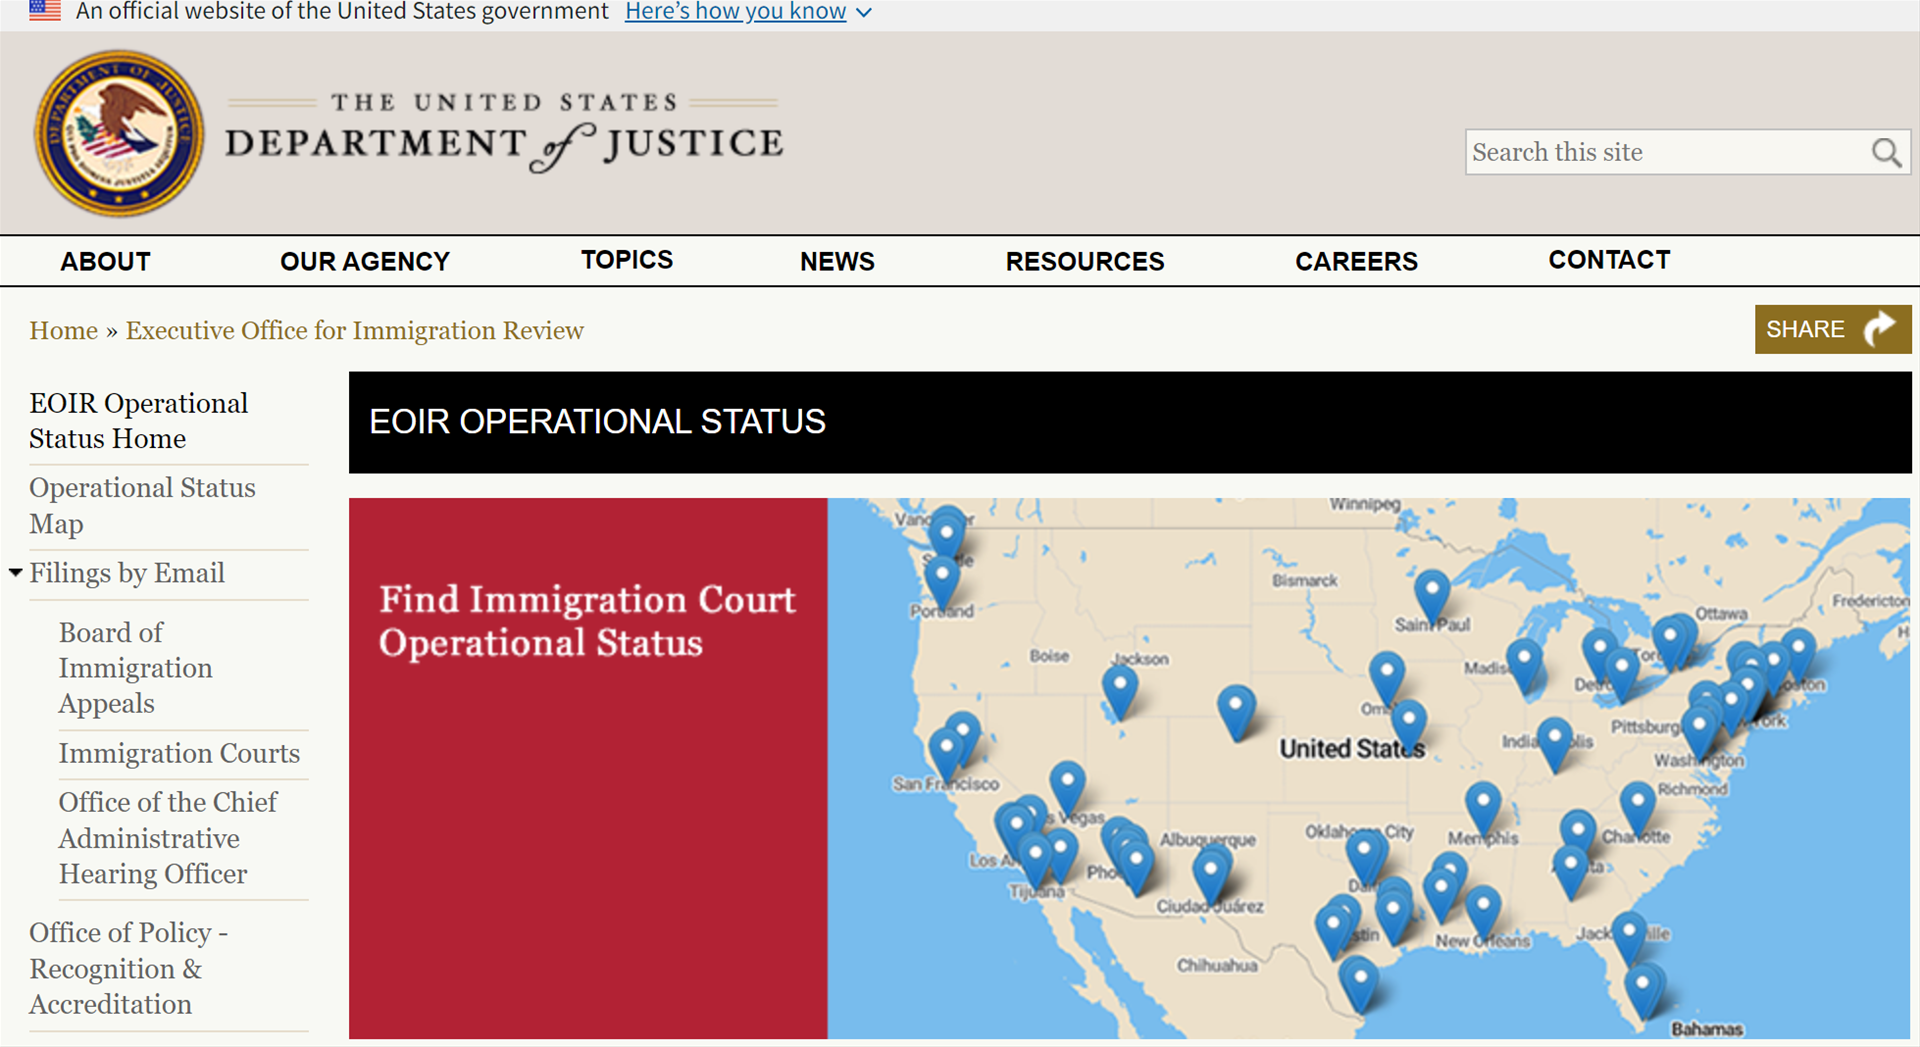
Task: Select the map pin near Las Vegas
Action: click(1068, 786)
